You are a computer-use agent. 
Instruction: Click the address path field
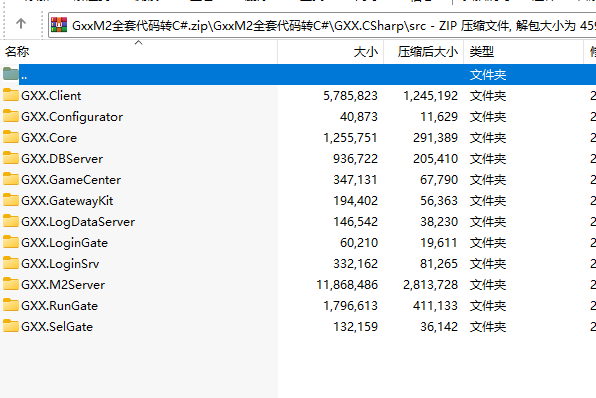point(322,25)
